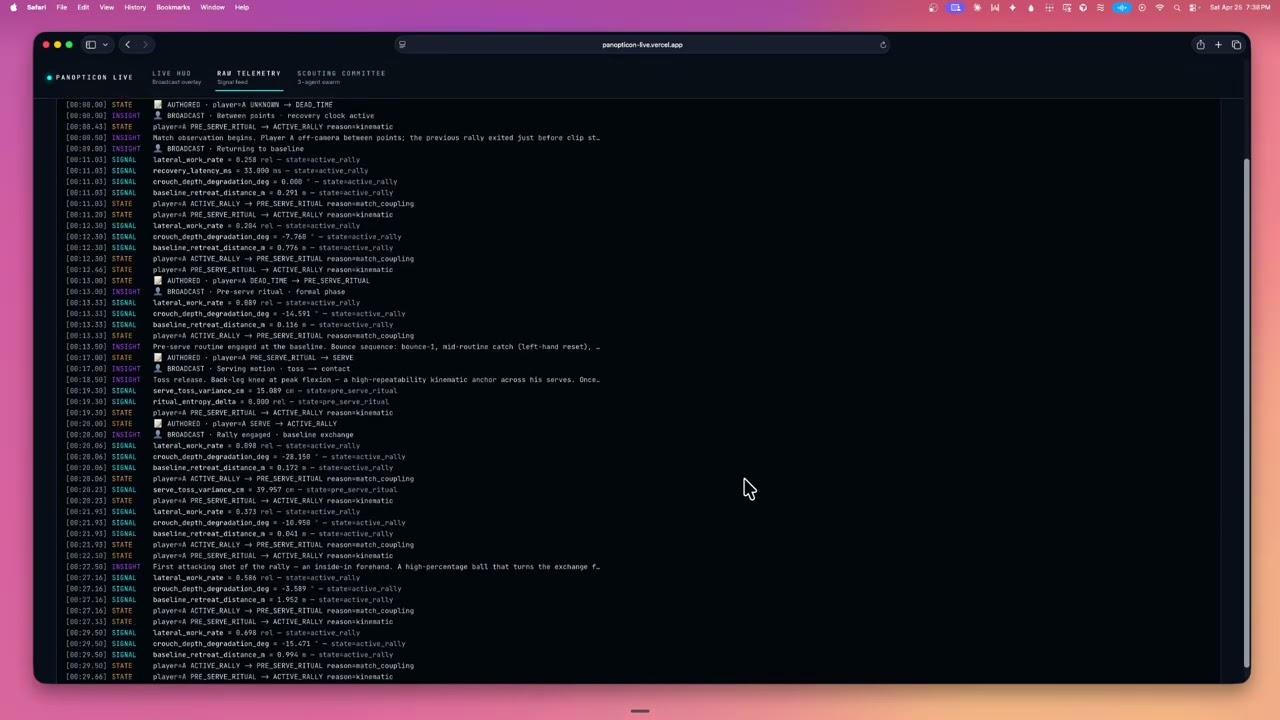Click the play-circle menu bar icon

(x=1142, y=7)
